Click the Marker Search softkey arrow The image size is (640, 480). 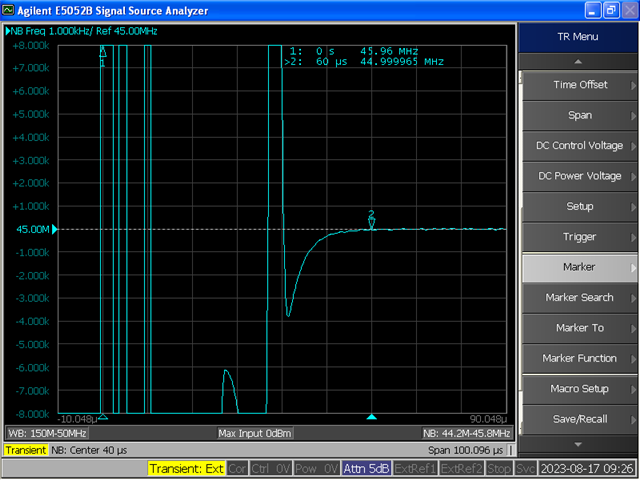(633, 298)
